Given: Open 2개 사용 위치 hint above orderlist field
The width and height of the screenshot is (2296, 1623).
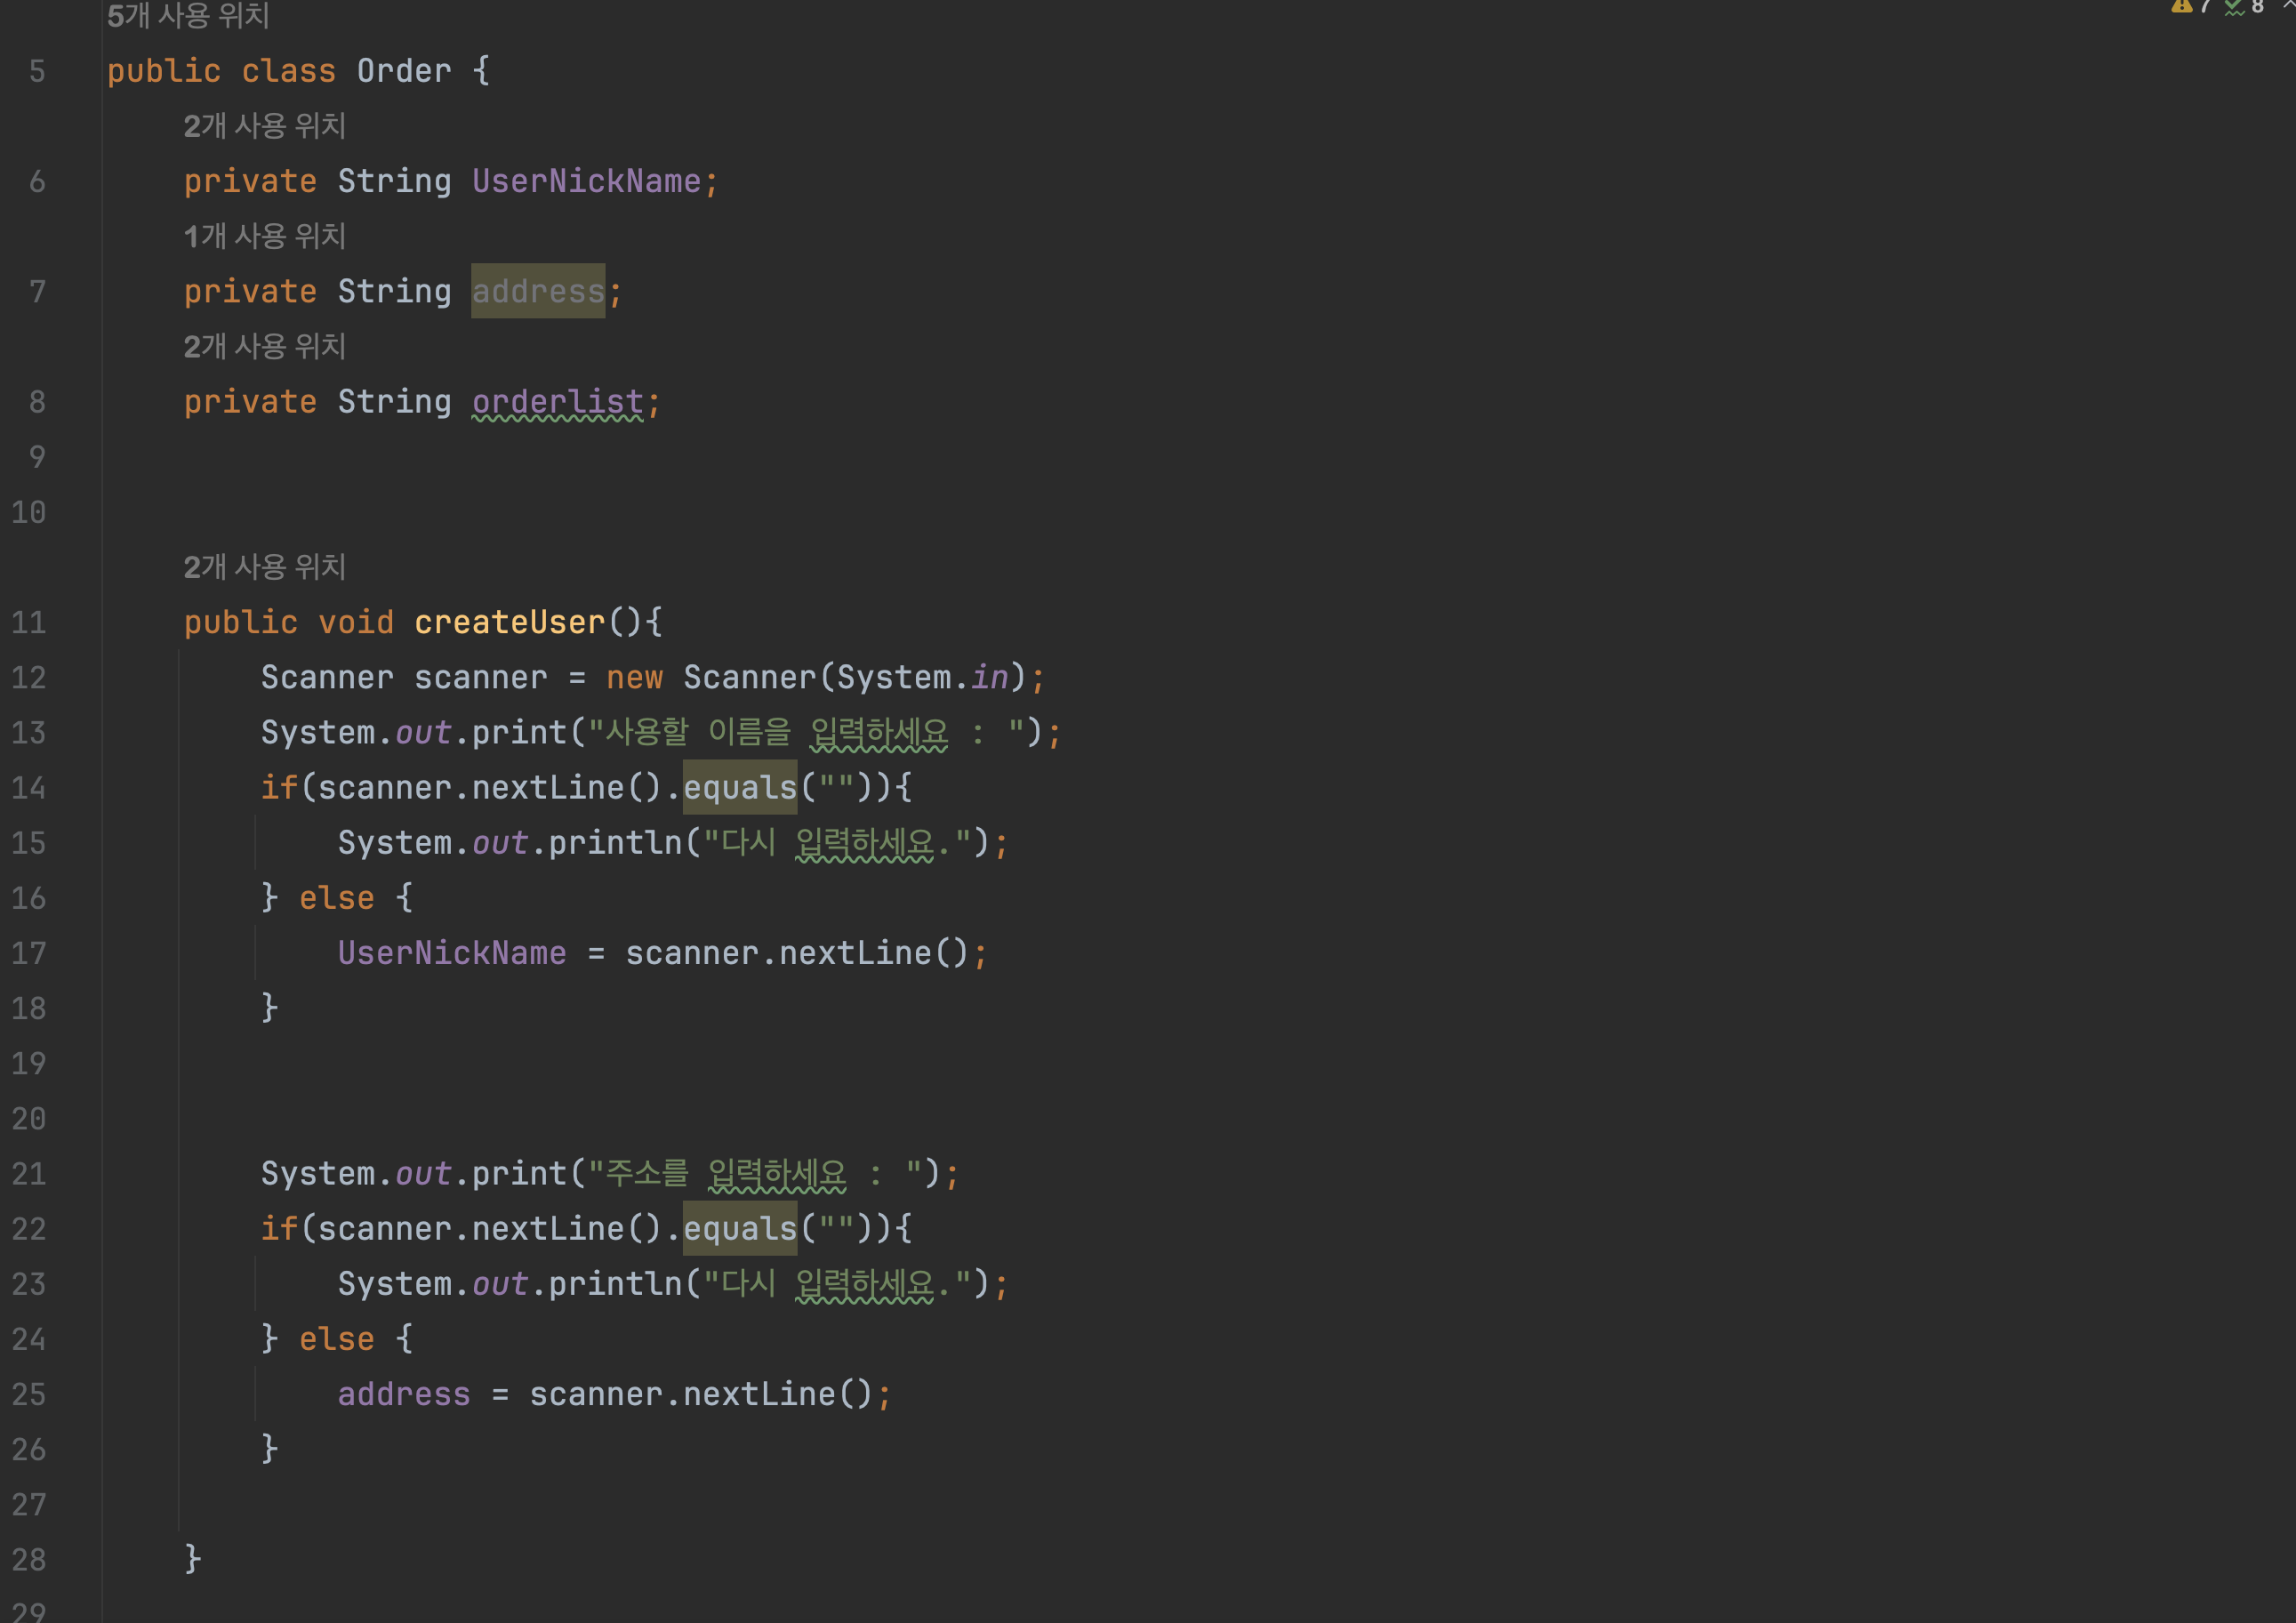Looking at the screenshot, I should pyautogui.click(x=265, y=346).
